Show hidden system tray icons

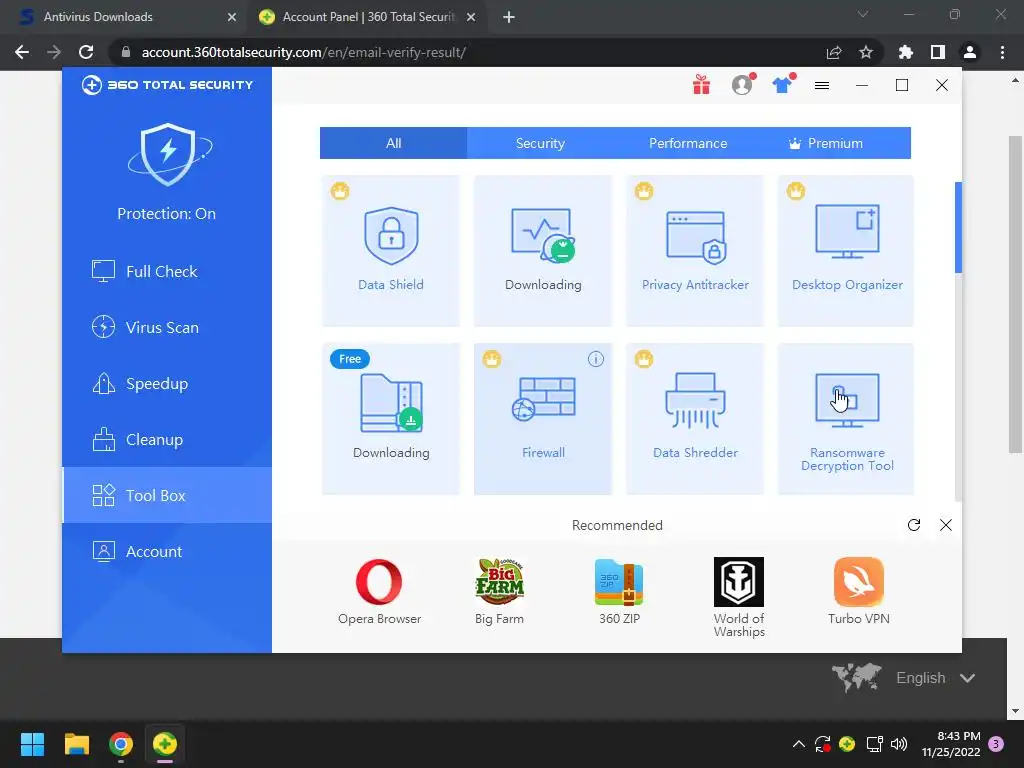[x=798, y=744]
